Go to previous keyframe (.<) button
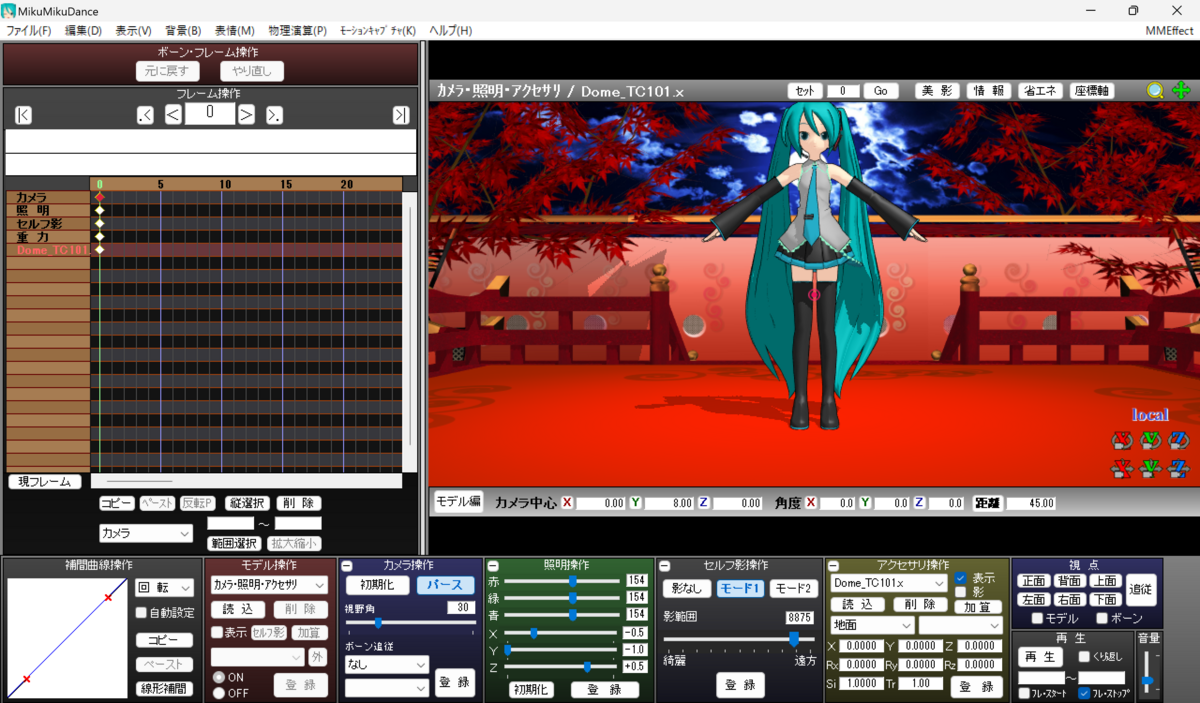Screen dimensions: 1200x703 click(145, 115)
